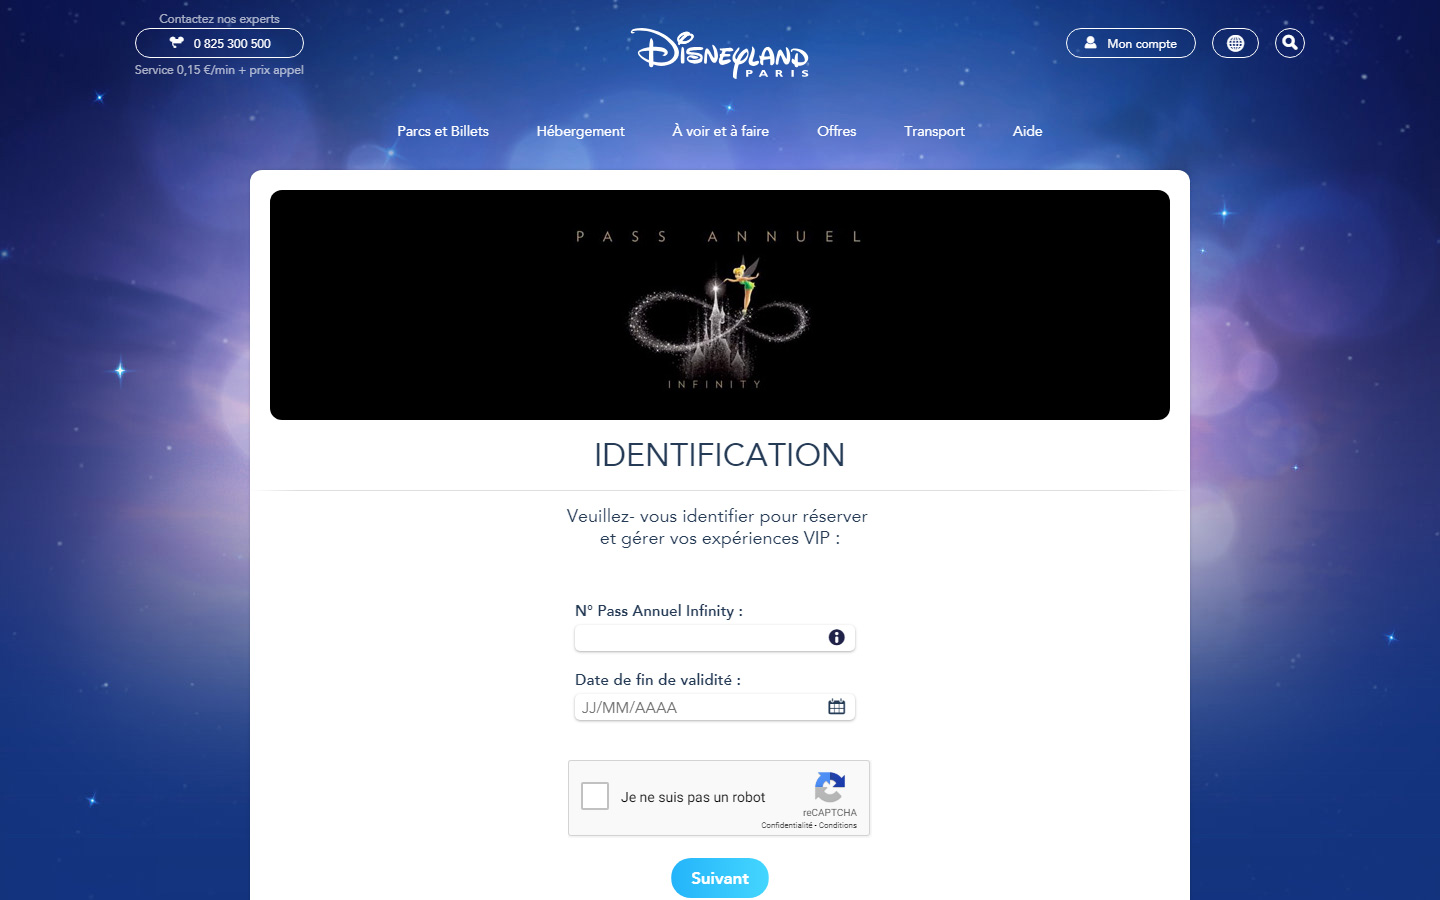
Task: Click the Disneyland Paris logo
Action: (x=720, y=52)
